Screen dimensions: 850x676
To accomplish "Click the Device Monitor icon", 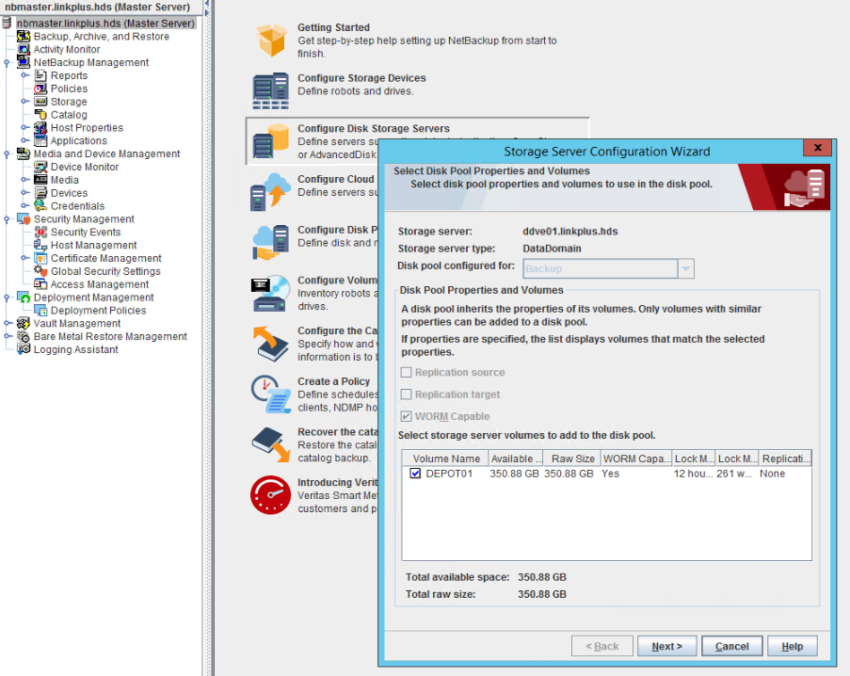I will [41, 167].
